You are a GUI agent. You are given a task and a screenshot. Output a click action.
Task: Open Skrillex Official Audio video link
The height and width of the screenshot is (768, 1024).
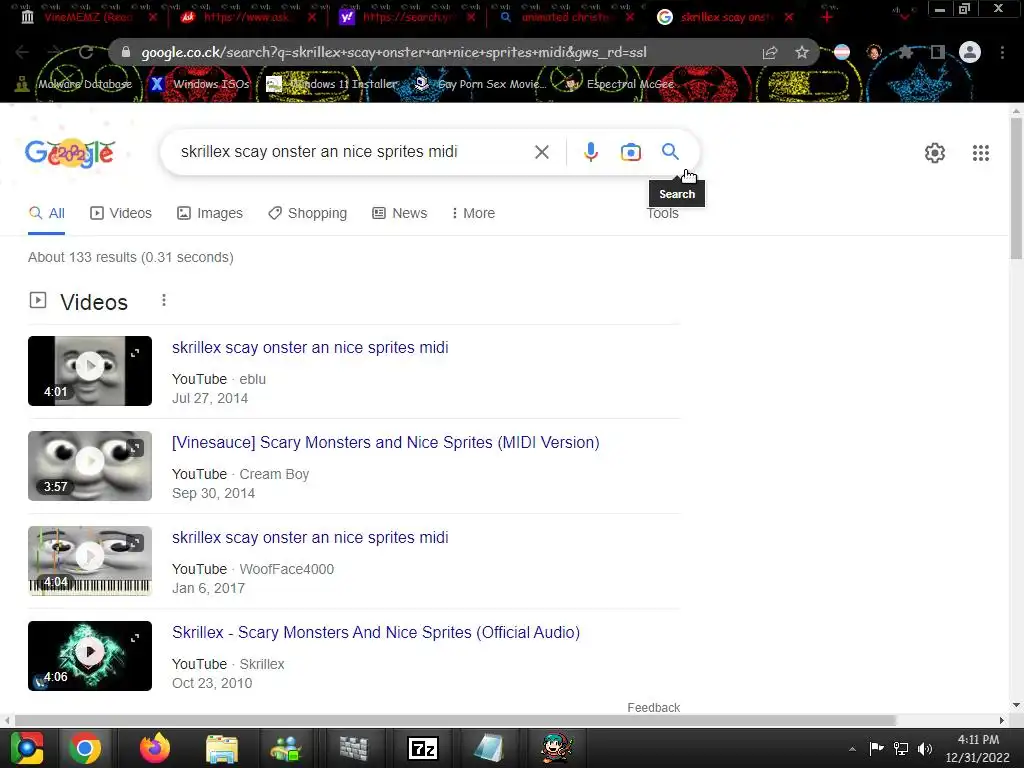(376, 632)
